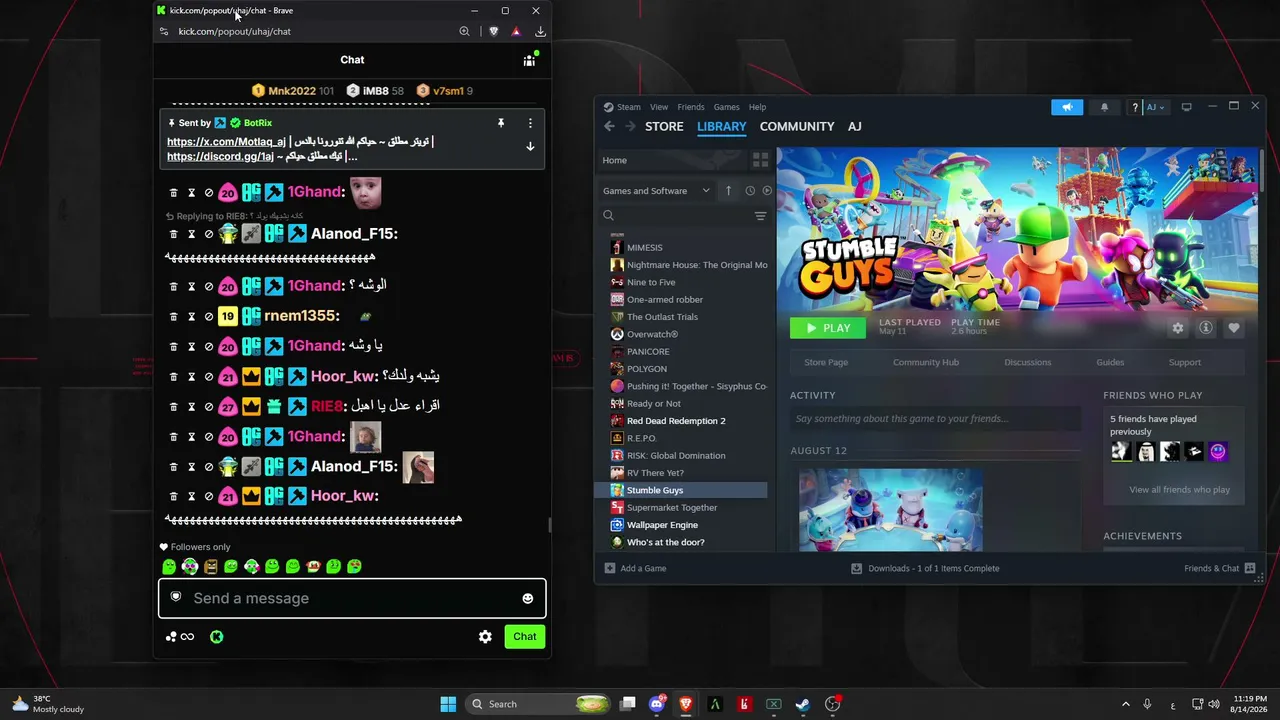This screenshot has height=720, width=1280.
Task: Click View all friends who play
Action: pos(1180,490)
